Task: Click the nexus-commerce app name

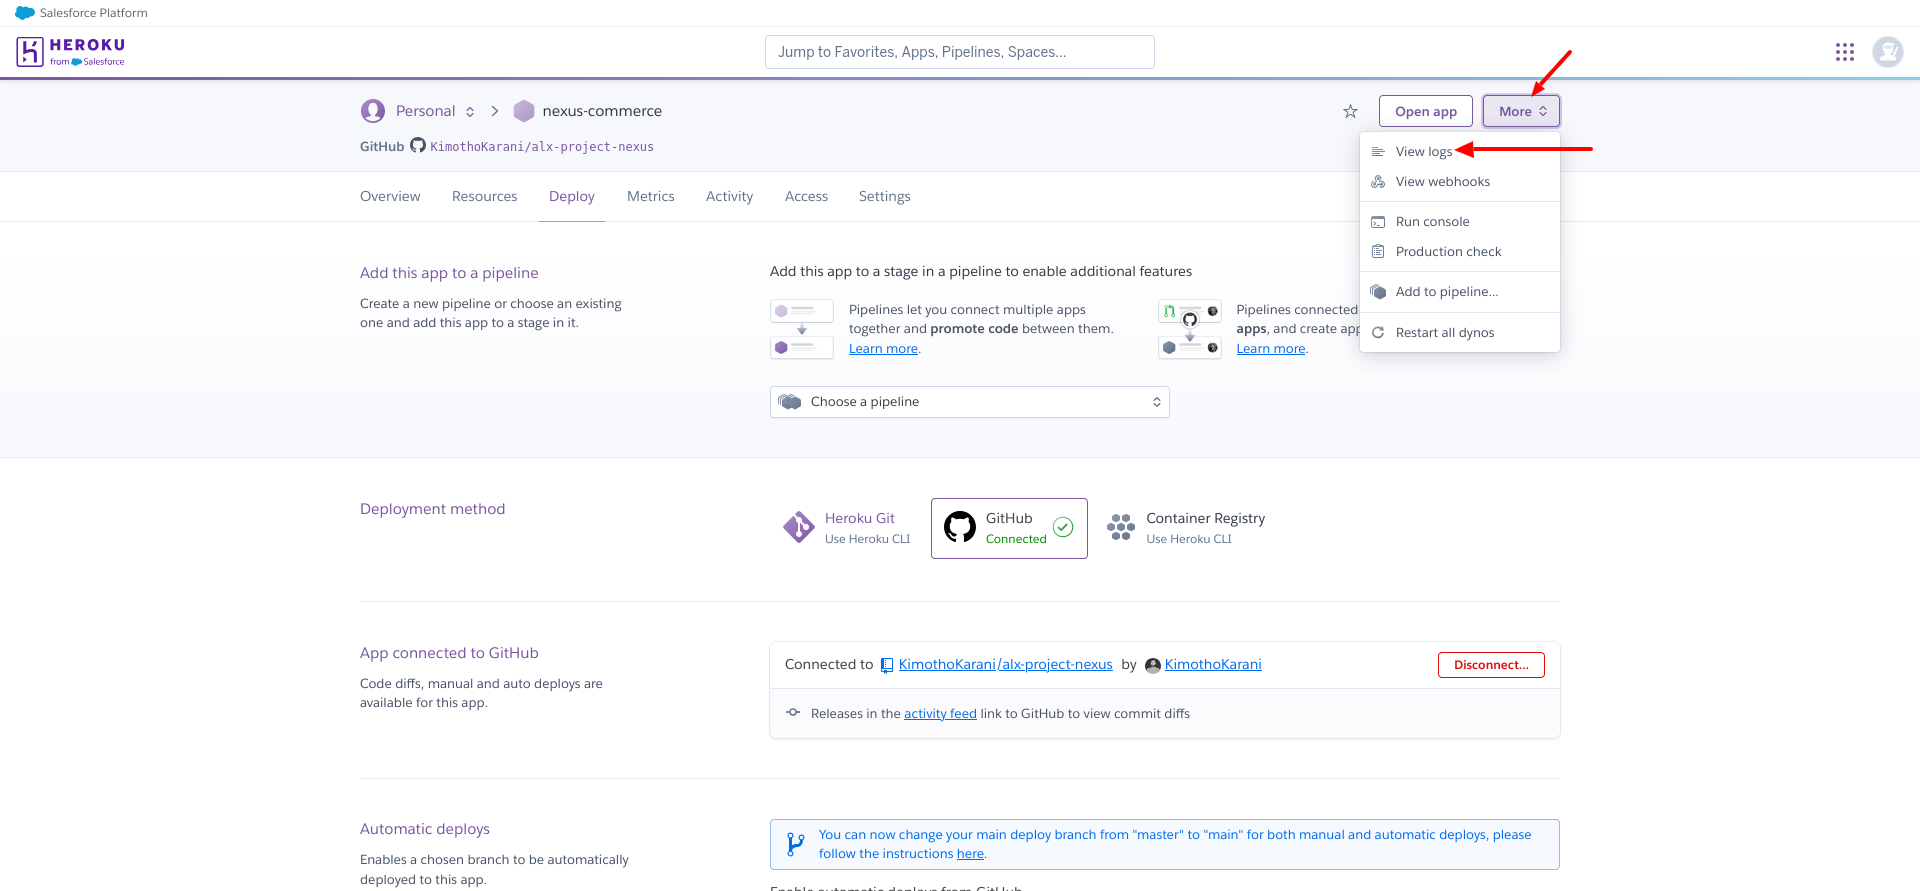Action: click(x=602, y=111)
